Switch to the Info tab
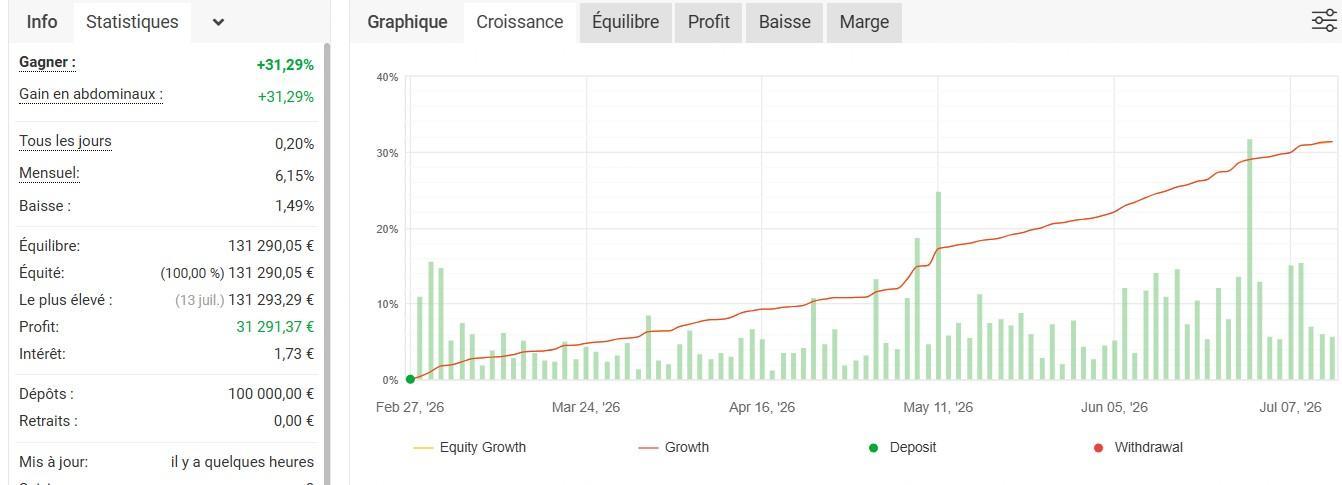 [x=42, y=22]
